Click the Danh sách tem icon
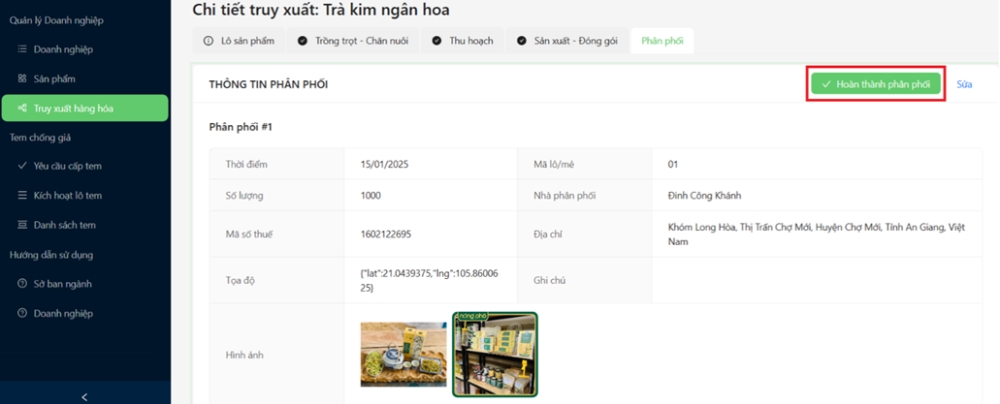The width and height of the screenshot is (1000, 404). 22,225
